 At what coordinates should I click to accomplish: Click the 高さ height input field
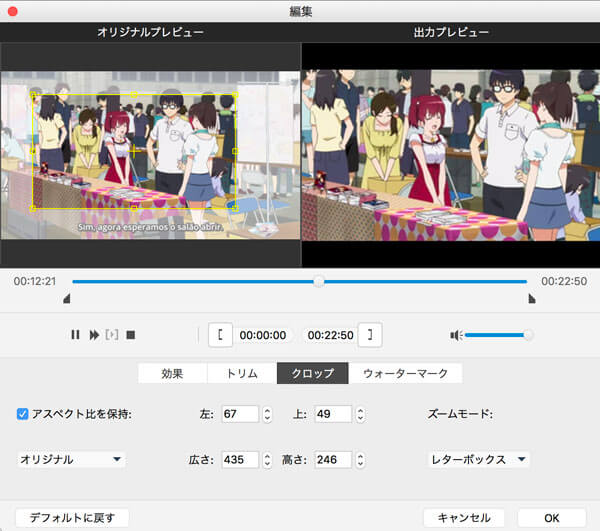pyautogui.click(x=333, y=459)
